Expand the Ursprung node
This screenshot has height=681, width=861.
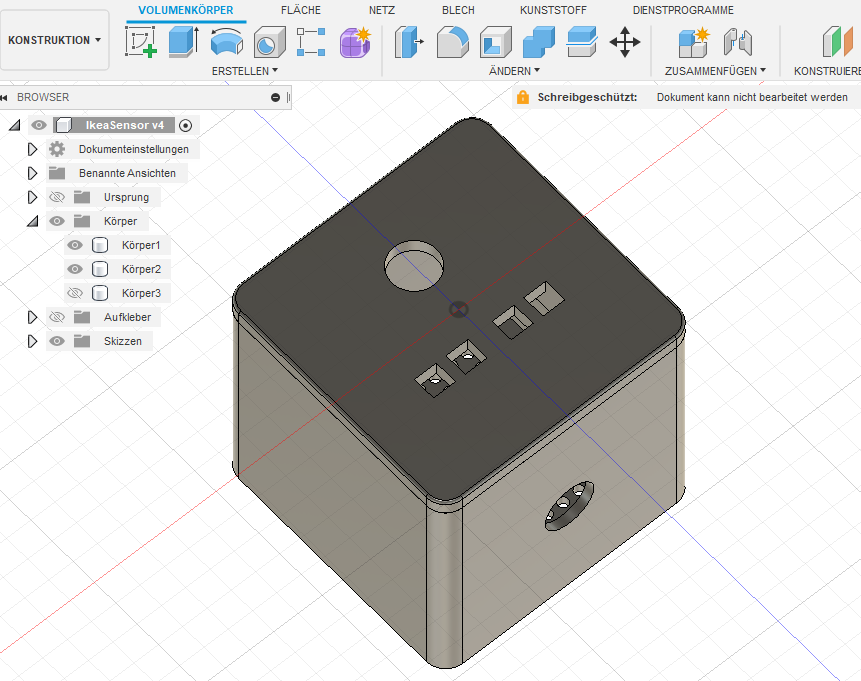coord(32,197)
